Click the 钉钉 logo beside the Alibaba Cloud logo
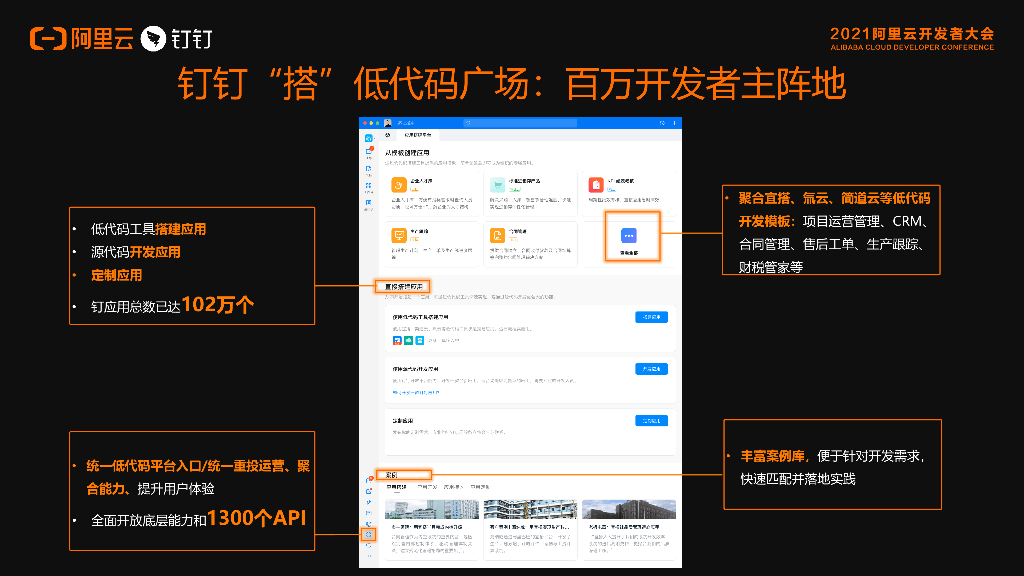 tap(176, 39)
